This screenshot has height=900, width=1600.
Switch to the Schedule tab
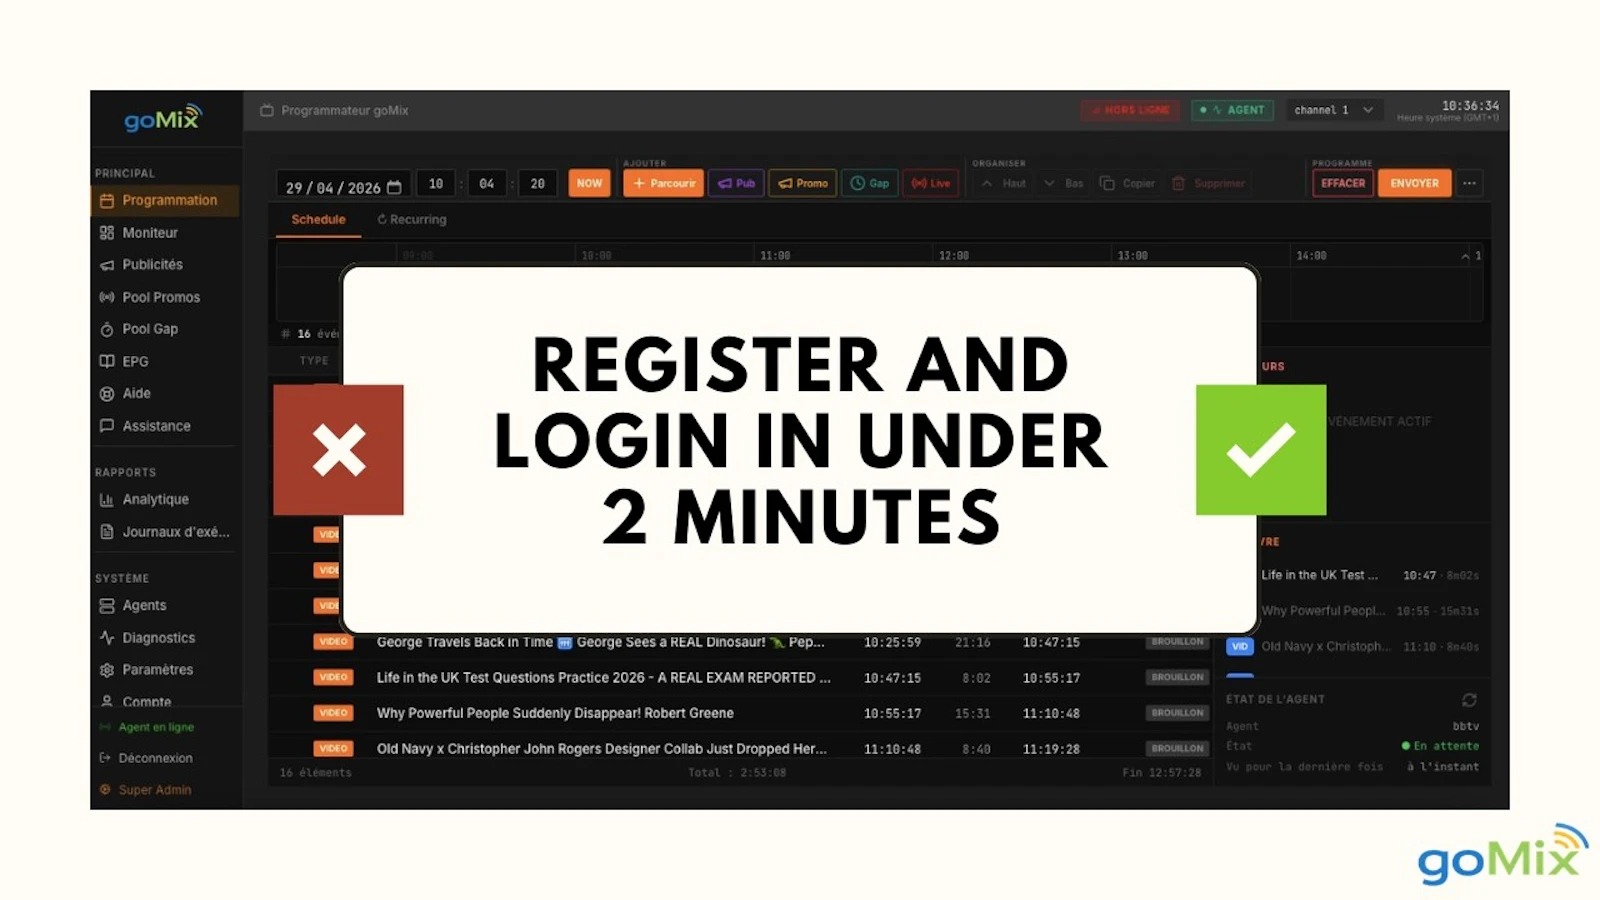[x=318, y=219]
